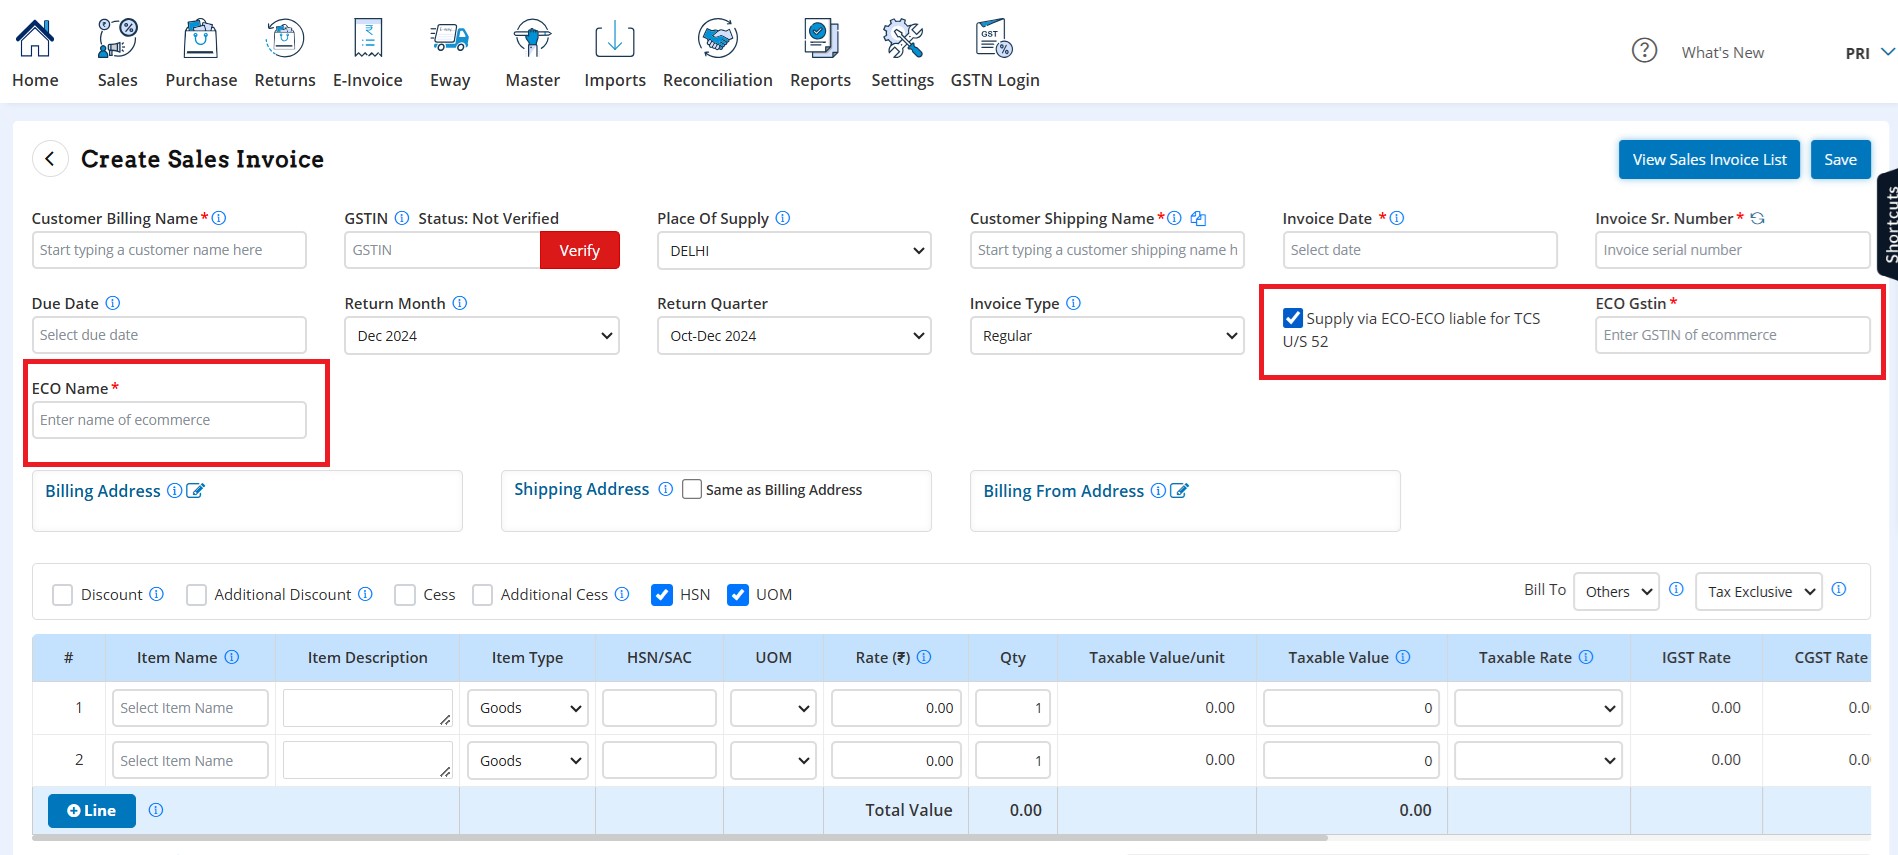Click the help question mark icon
This screenshot has width=1898, height=855.
coord(1644,50)
